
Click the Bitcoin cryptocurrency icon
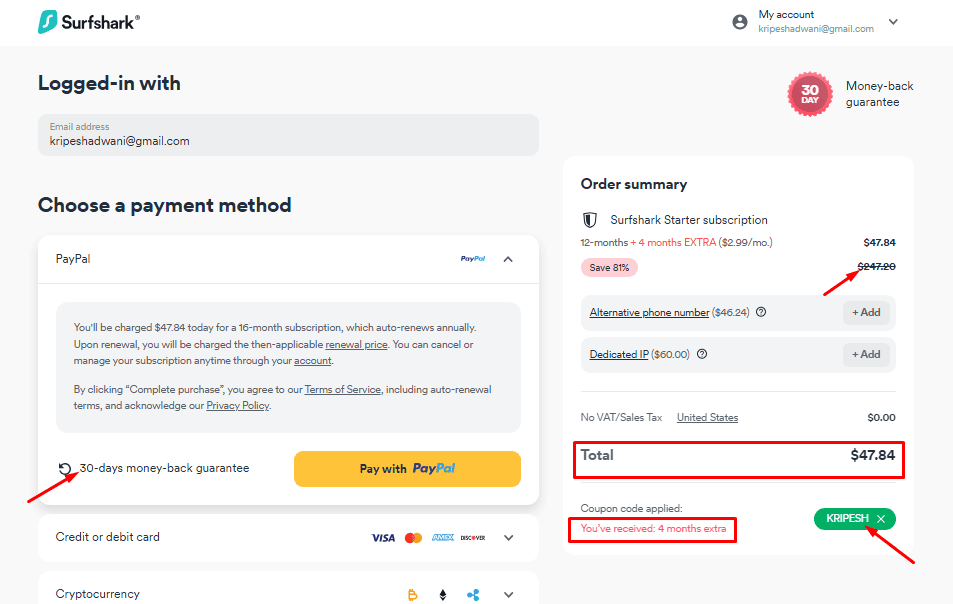(412, 595)
